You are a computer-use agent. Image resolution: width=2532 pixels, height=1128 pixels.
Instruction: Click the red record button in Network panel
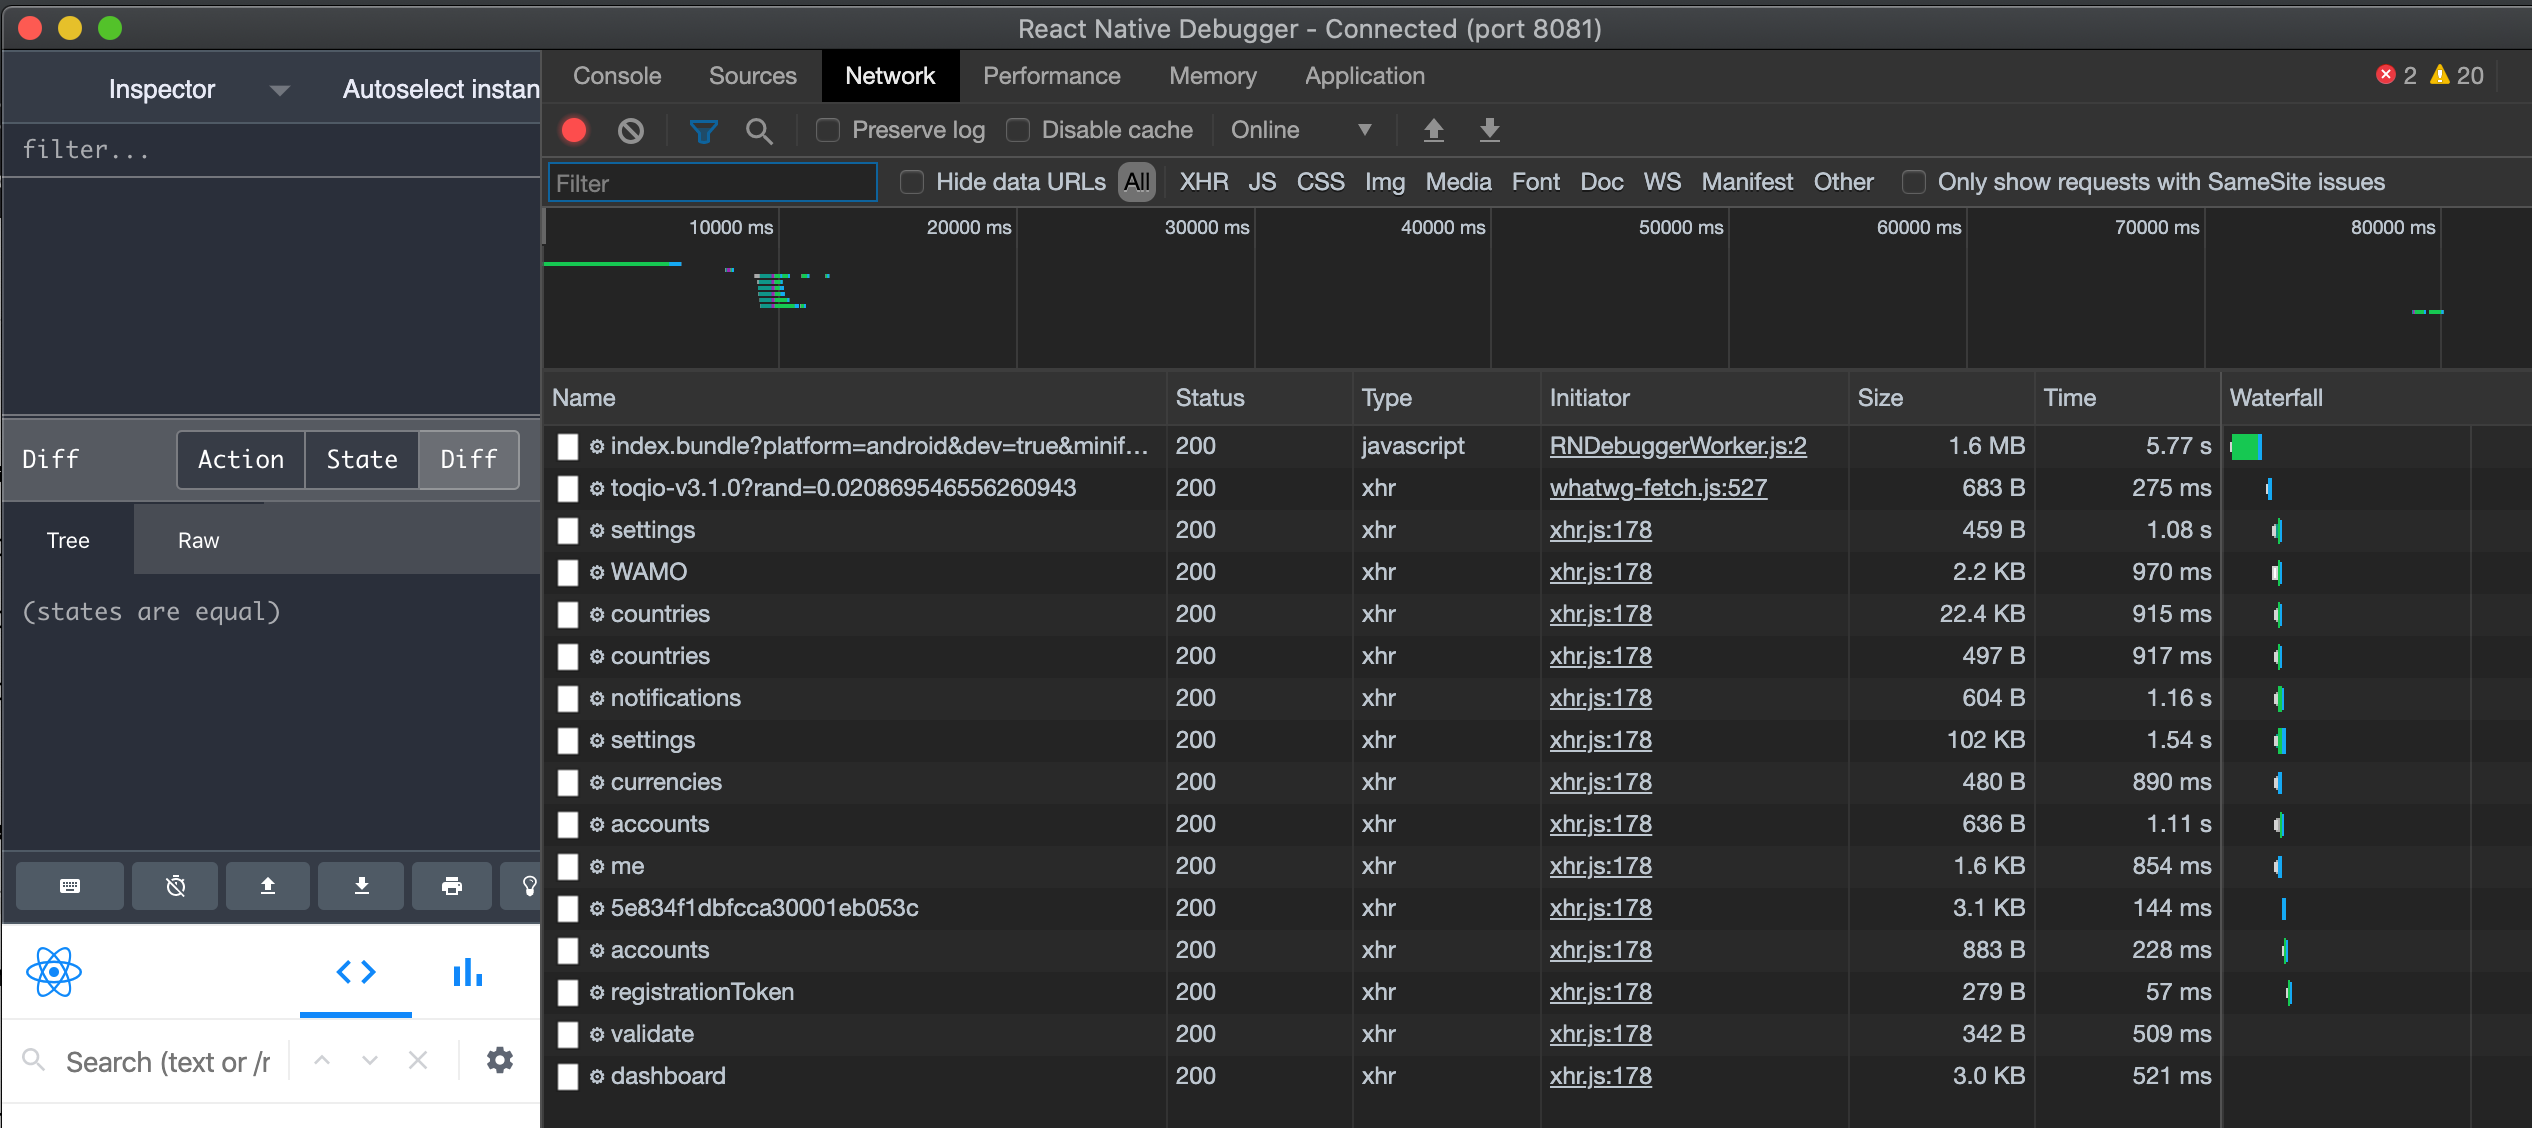tap(576, 131)
